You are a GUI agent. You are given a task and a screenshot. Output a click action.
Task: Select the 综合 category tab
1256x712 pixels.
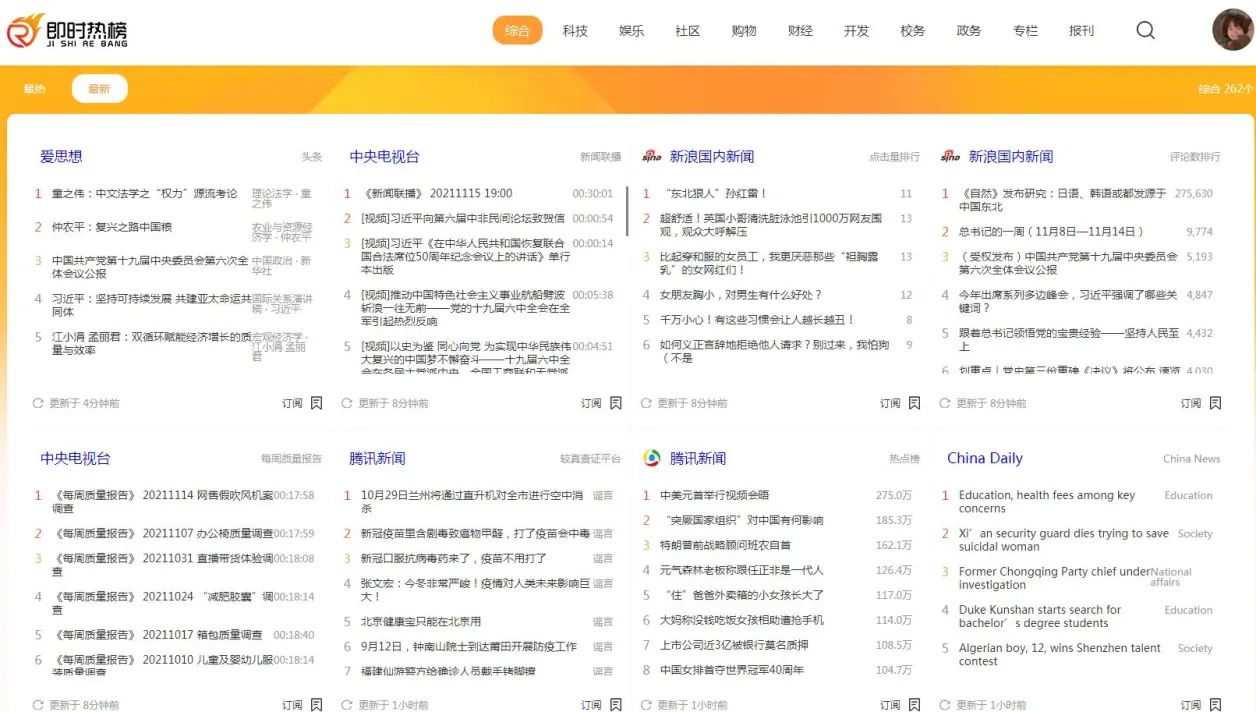(517, 30)
